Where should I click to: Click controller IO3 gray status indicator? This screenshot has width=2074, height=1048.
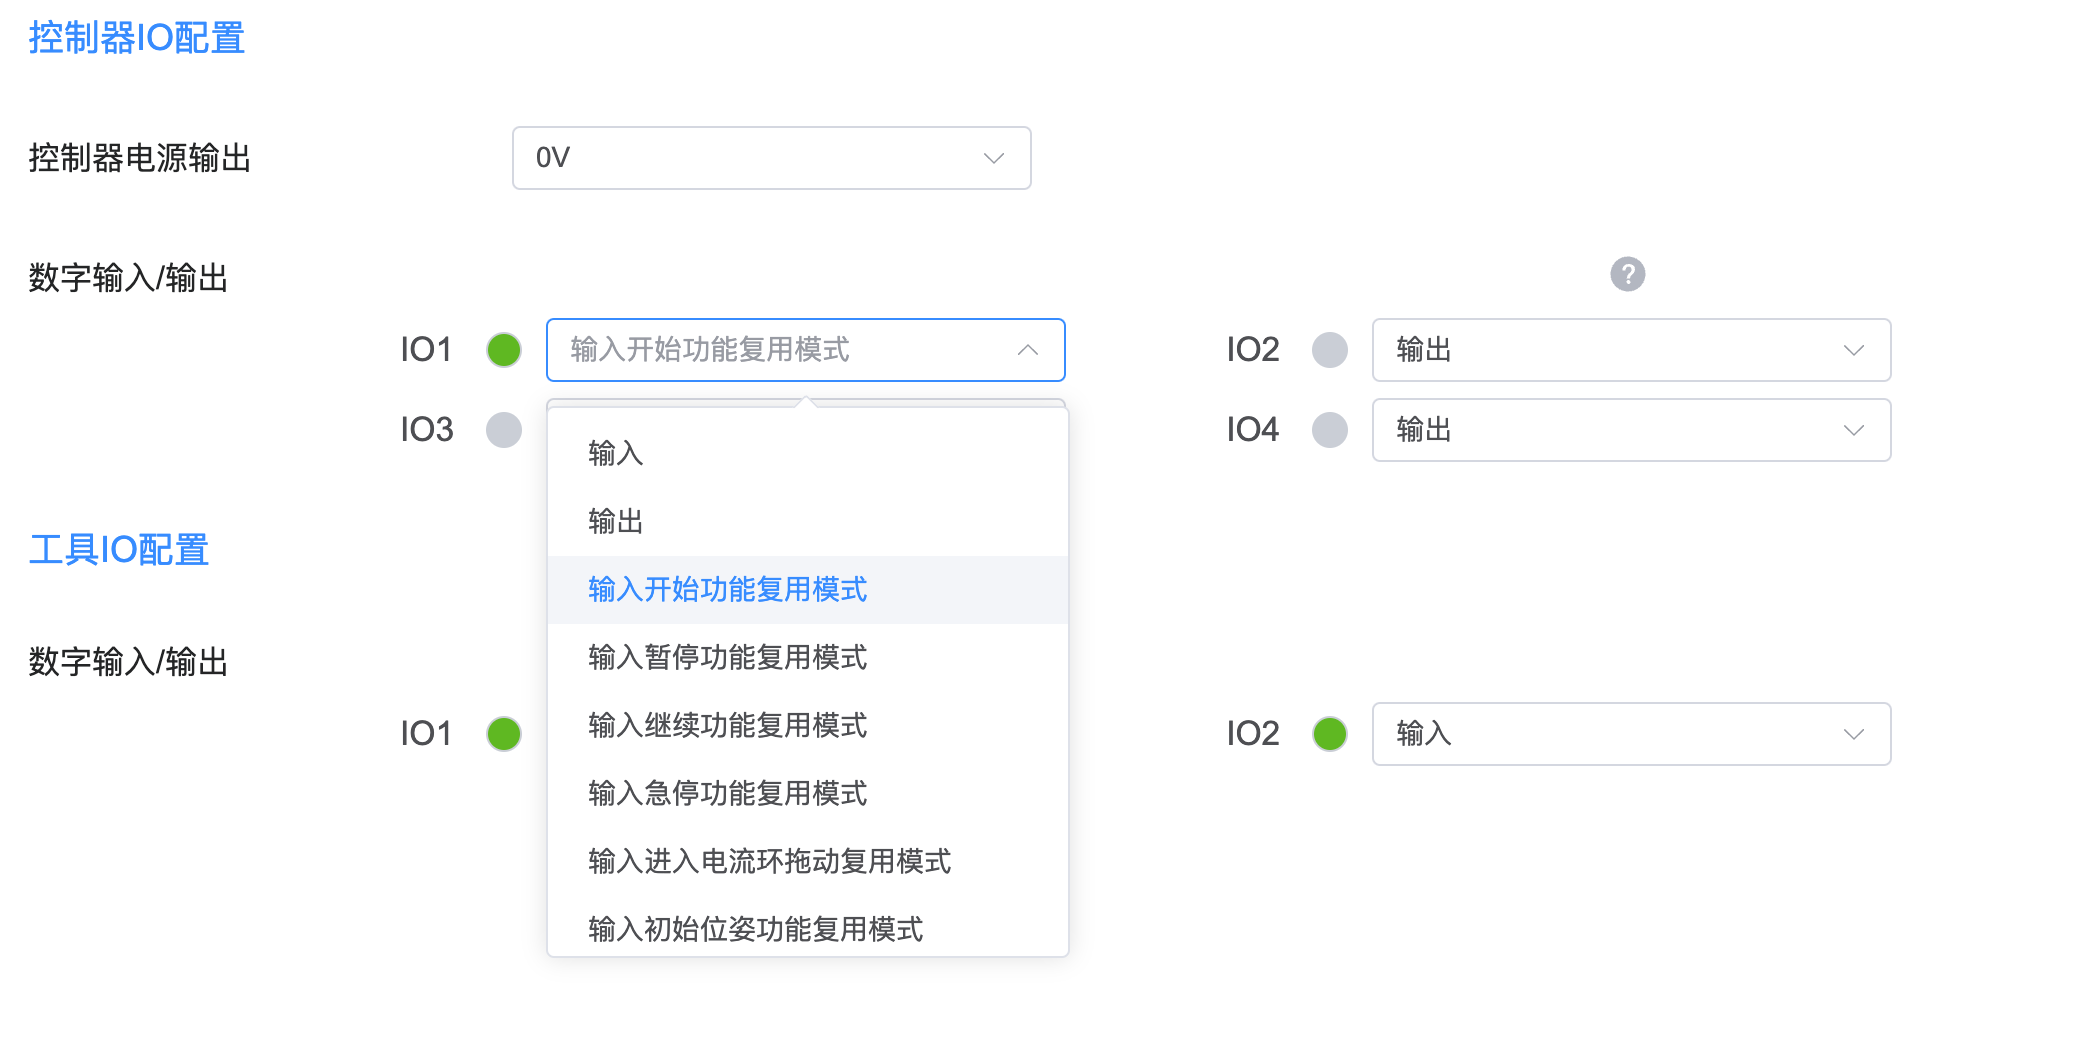(x=504, y=430)
